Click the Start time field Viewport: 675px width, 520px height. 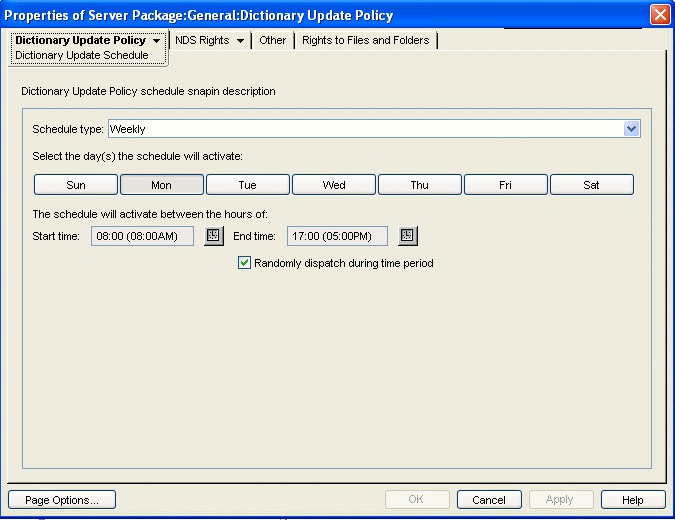pyautogui.click(x=142, y=236)
